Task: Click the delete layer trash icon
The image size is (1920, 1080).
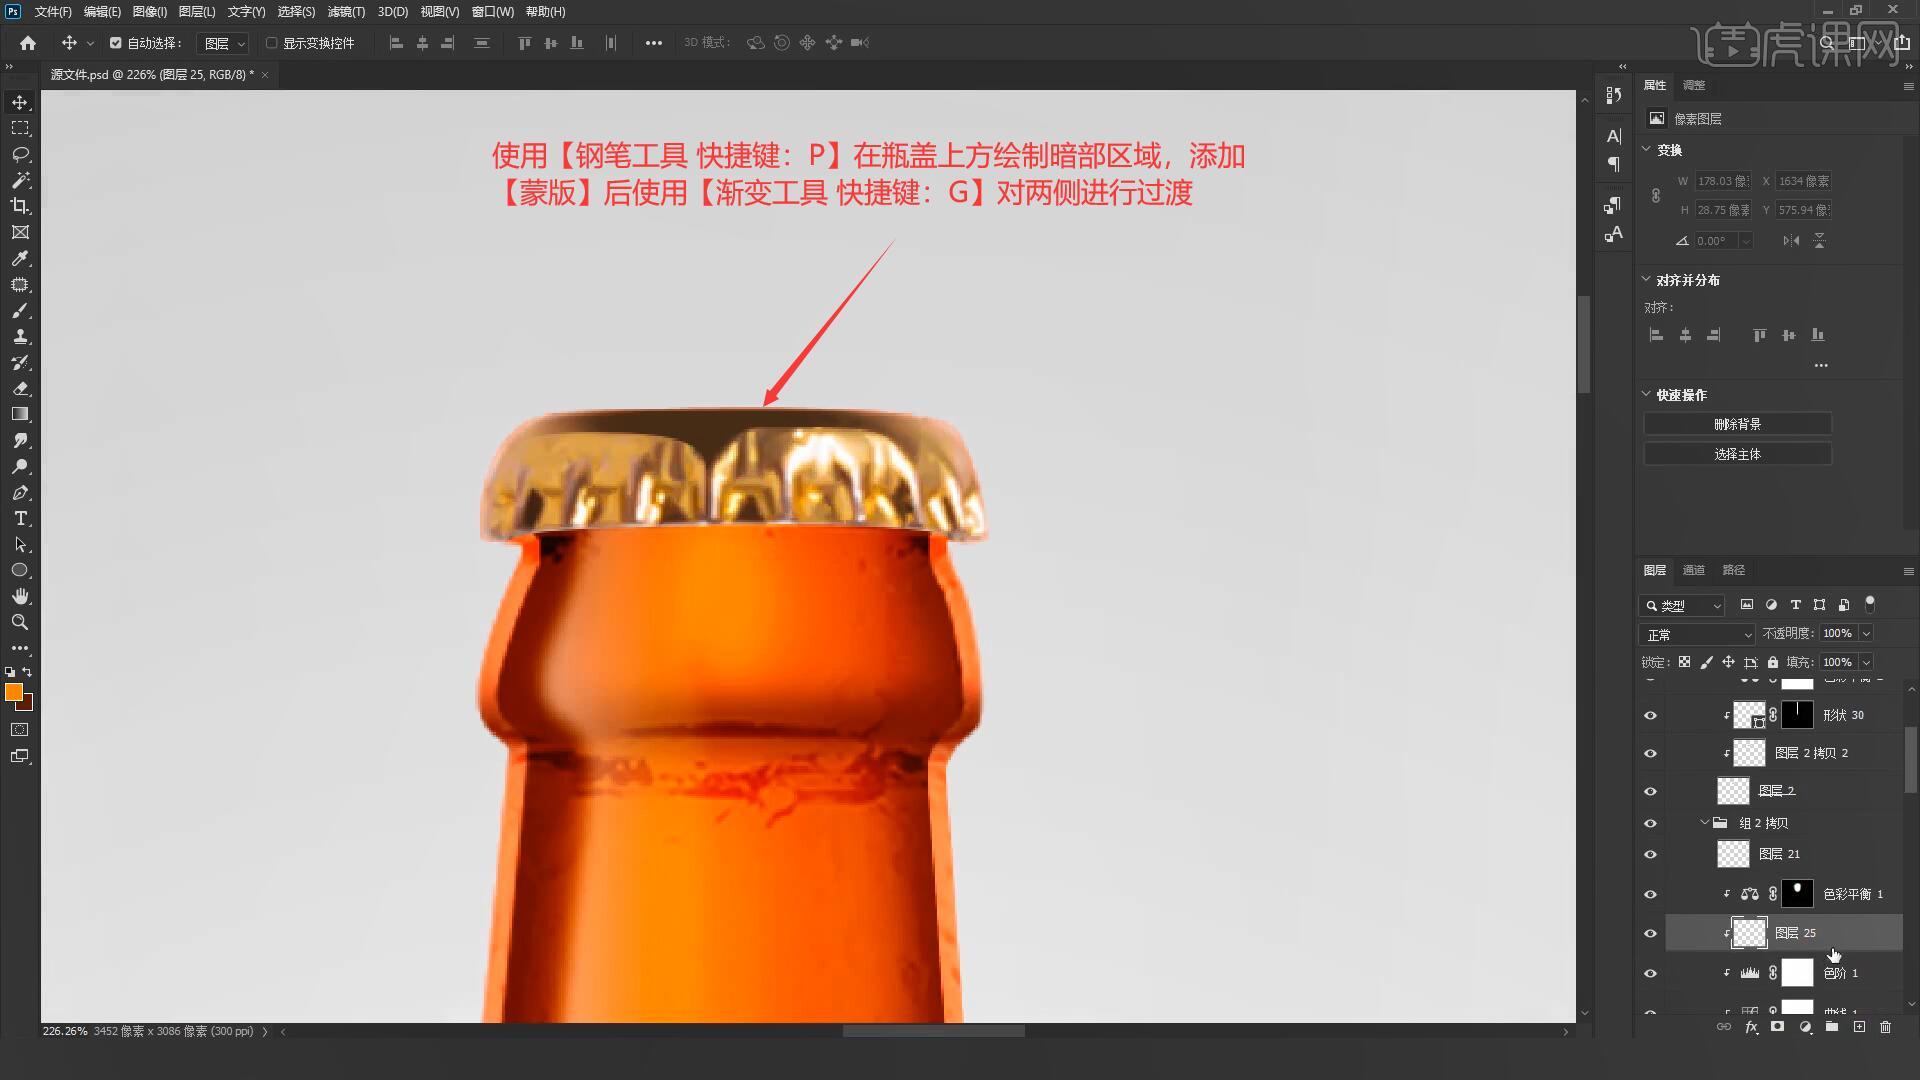Action: tap(1885, 1027)
